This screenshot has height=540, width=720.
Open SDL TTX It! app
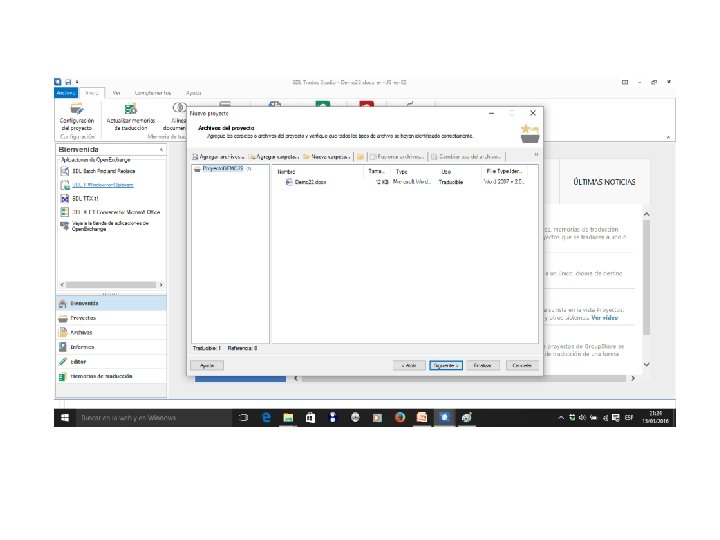click(x=79, y=198)
